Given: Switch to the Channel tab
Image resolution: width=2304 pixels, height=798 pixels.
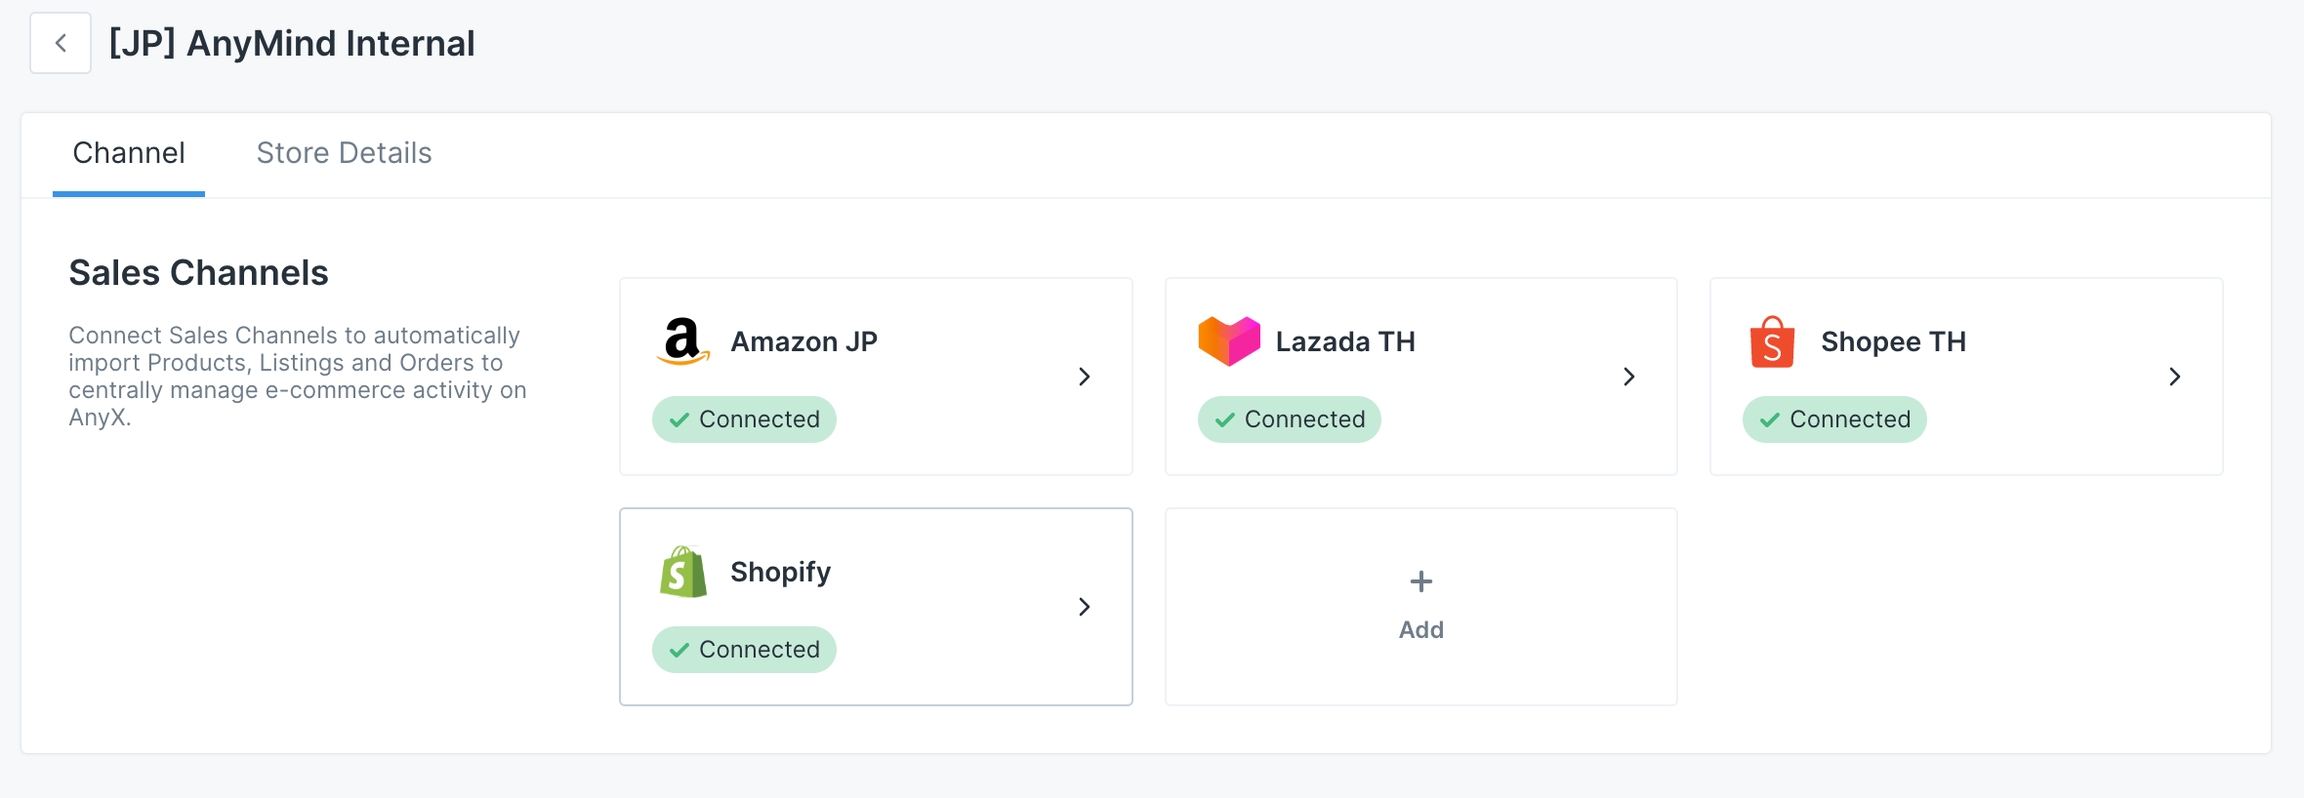Looking at the screenshot, I should [129, 153].
